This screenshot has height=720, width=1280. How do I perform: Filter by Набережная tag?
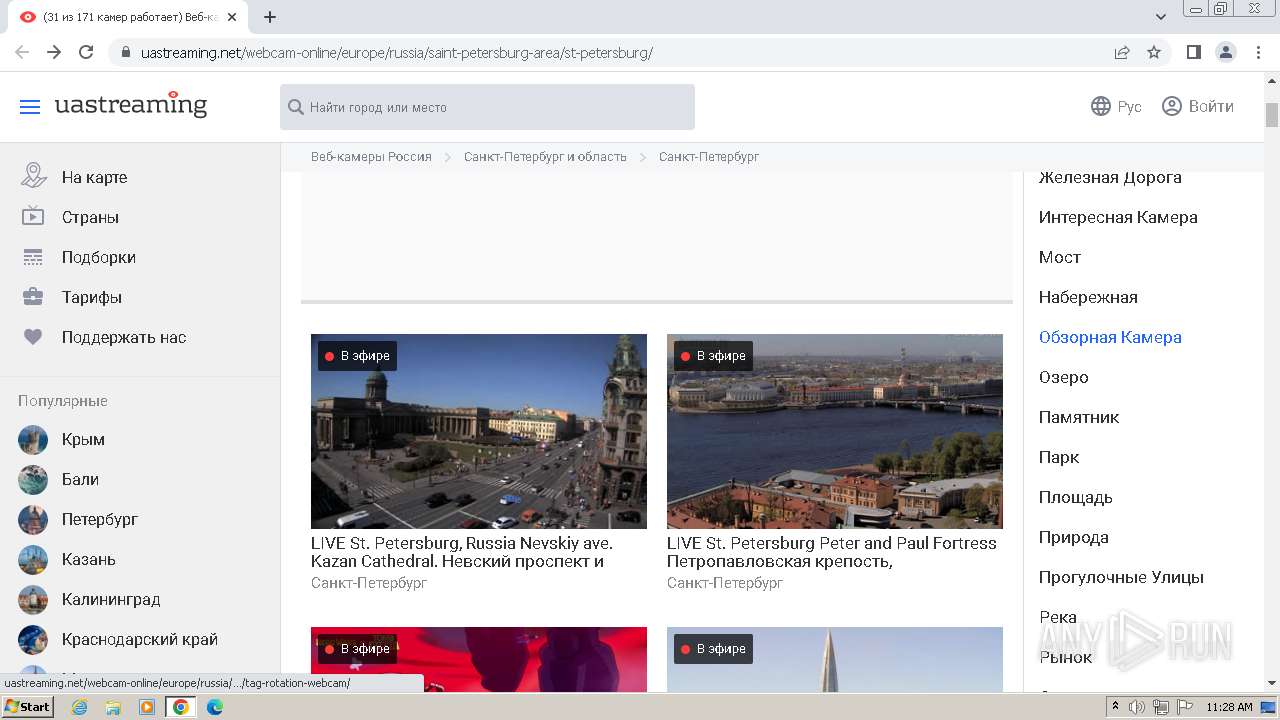[1088, 297]
